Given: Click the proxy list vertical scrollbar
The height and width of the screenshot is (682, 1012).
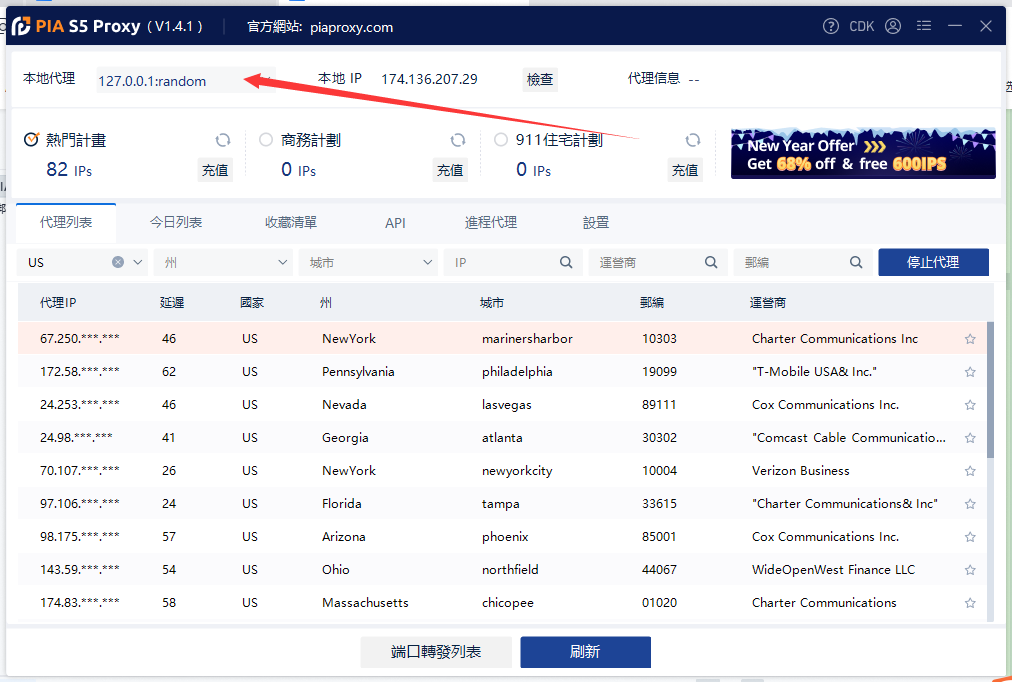Looking at the screenshot, I should point(990,389).
